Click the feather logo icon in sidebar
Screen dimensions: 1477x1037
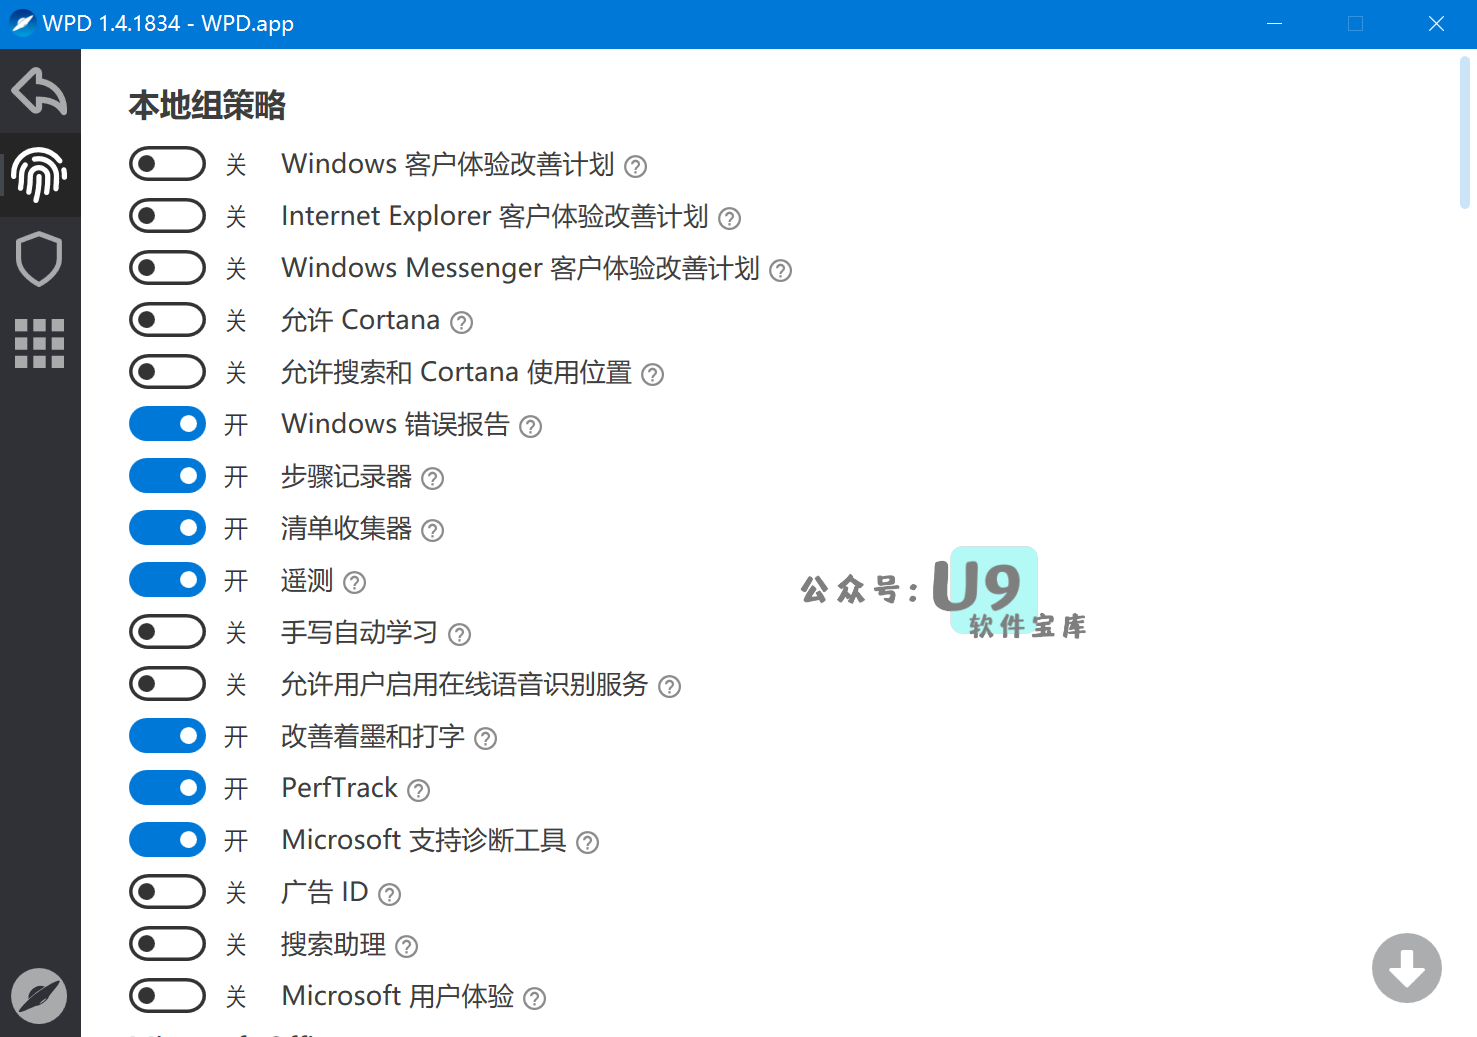coord(39,996)
